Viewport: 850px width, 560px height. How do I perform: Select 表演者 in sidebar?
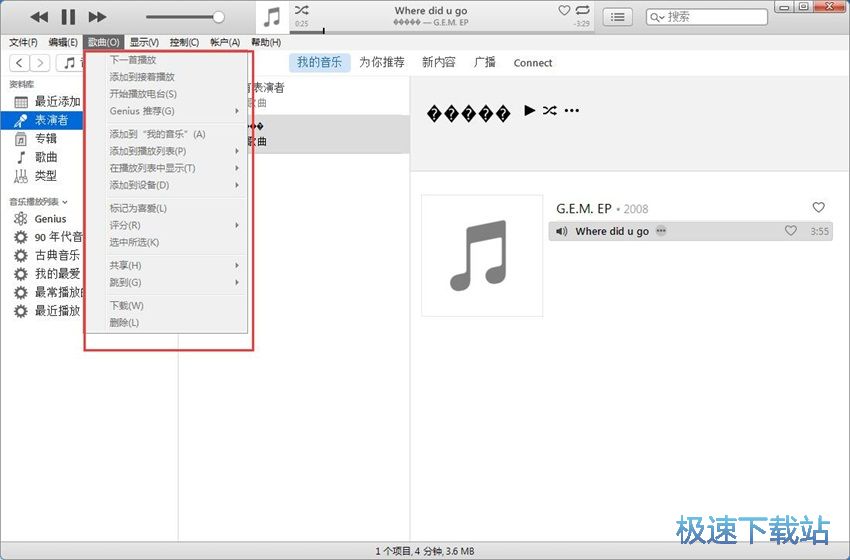coord(42,120)
